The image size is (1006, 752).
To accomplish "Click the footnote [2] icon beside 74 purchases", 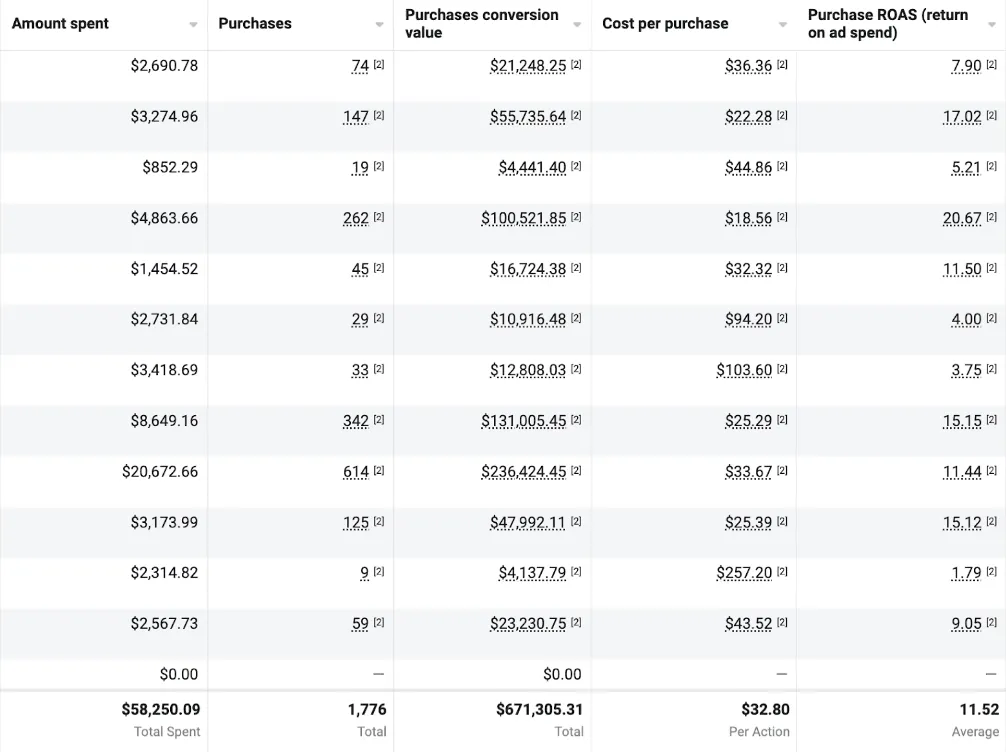I will click(379, 65).
